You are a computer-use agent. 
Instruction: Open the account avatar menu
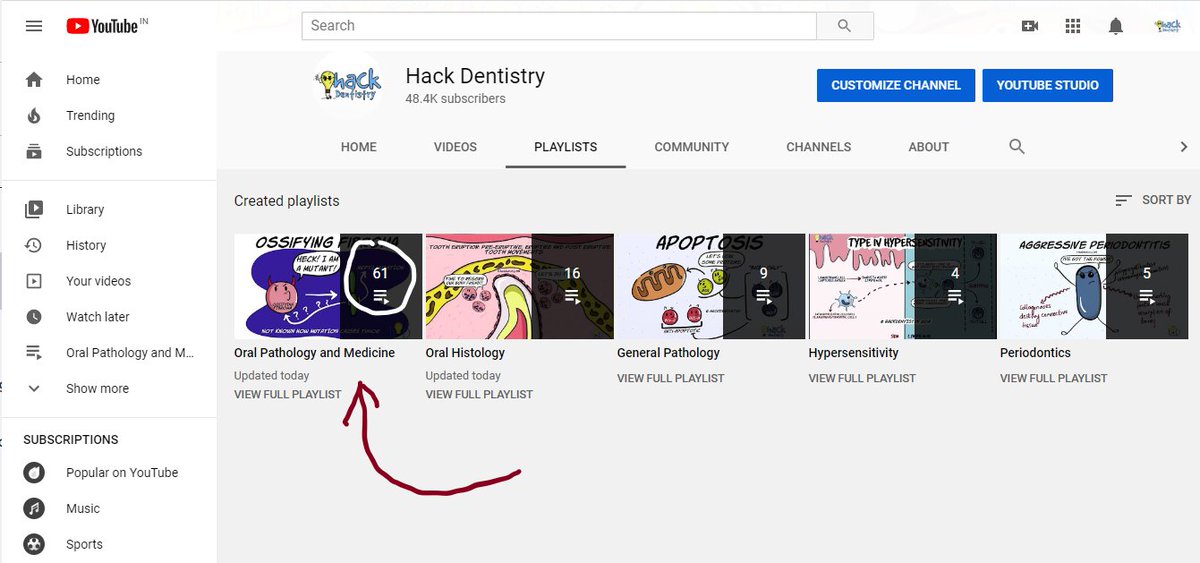(1167, 26)
